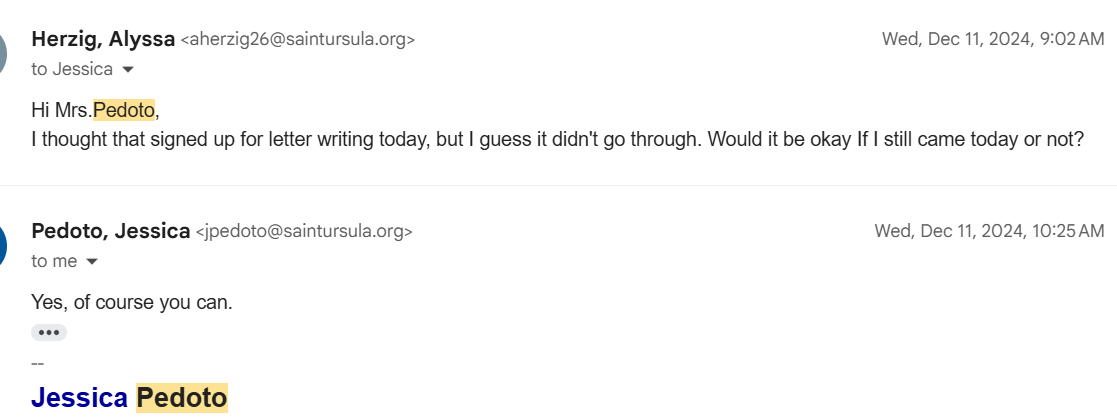Click the 9:02 AM message timestamp
The height and width of the screenshot is (417, 1117).
click(992, 39)
